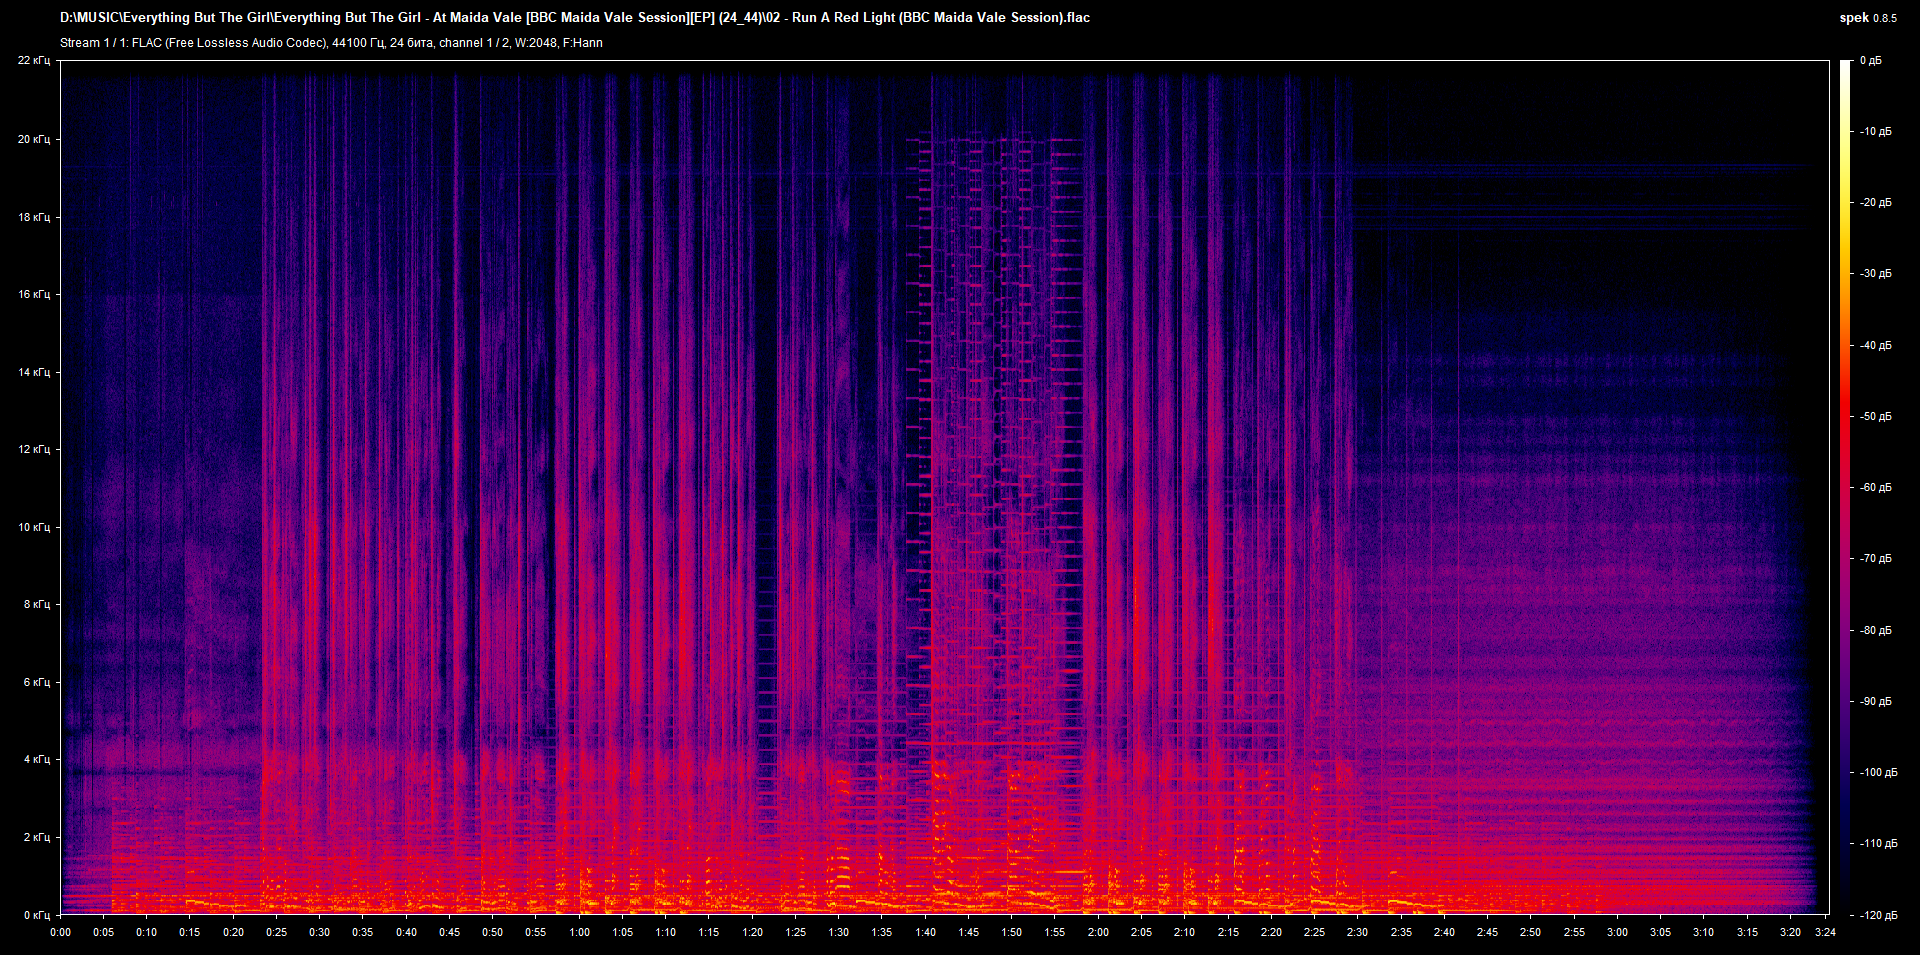
Task: Click the Stream 1/1 FLAC info line
Action: pos(331,43)
